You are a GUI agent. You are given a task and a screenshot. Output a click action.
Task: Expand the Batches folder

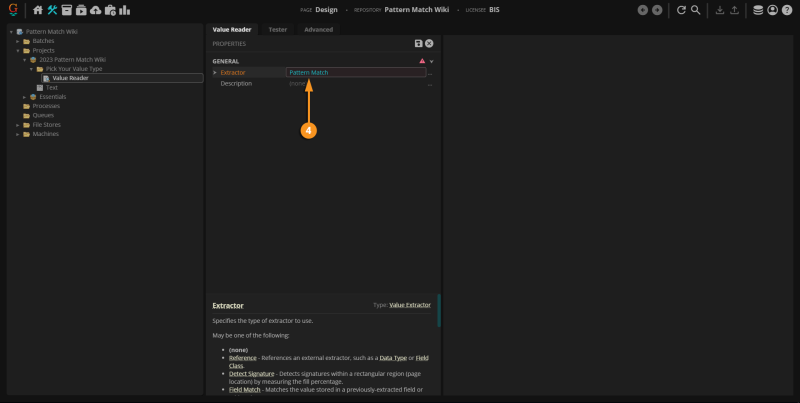pos(18,41)
